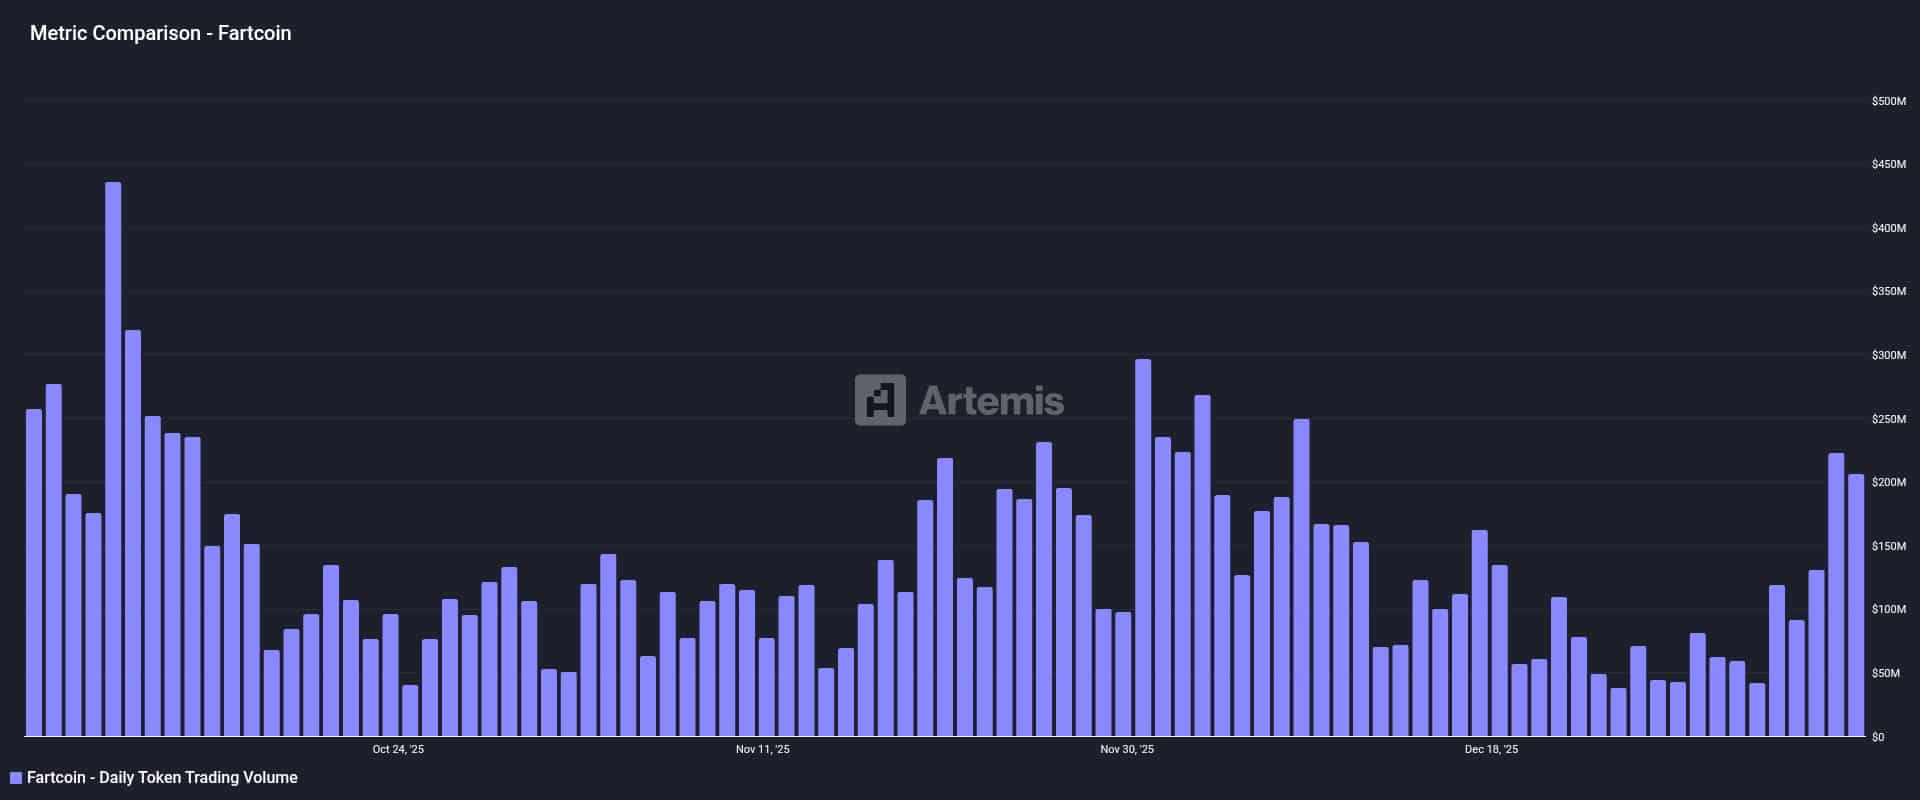Toggle the Fartcoin Daily Token Trading Volume legend label
The height and width of the screenshot is (800, 1920).
(162, 778)
